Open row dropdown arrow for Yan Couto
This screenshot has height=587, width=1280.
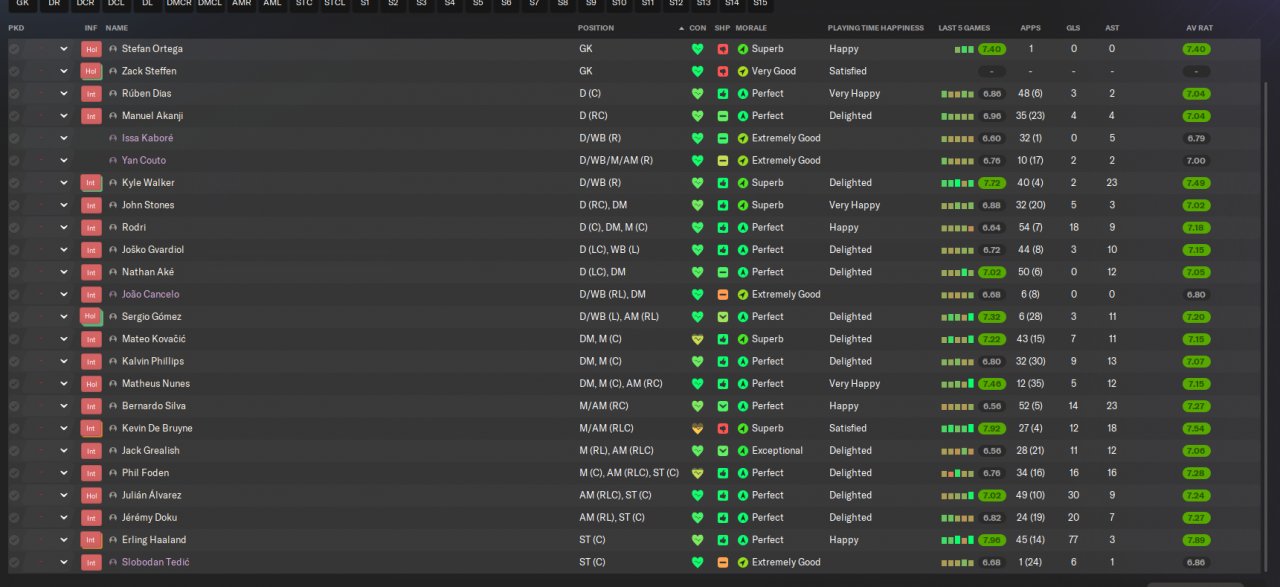pos(64,160)
